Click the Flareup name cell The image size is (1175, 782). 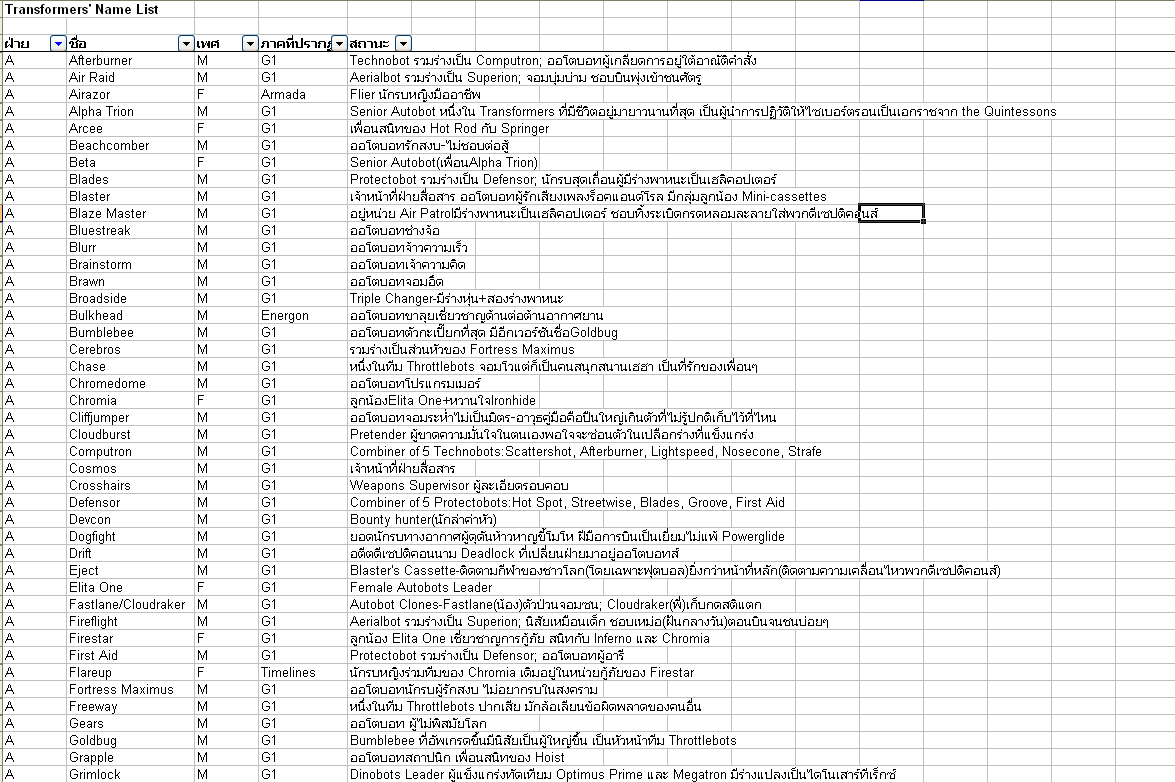(130, 673)
